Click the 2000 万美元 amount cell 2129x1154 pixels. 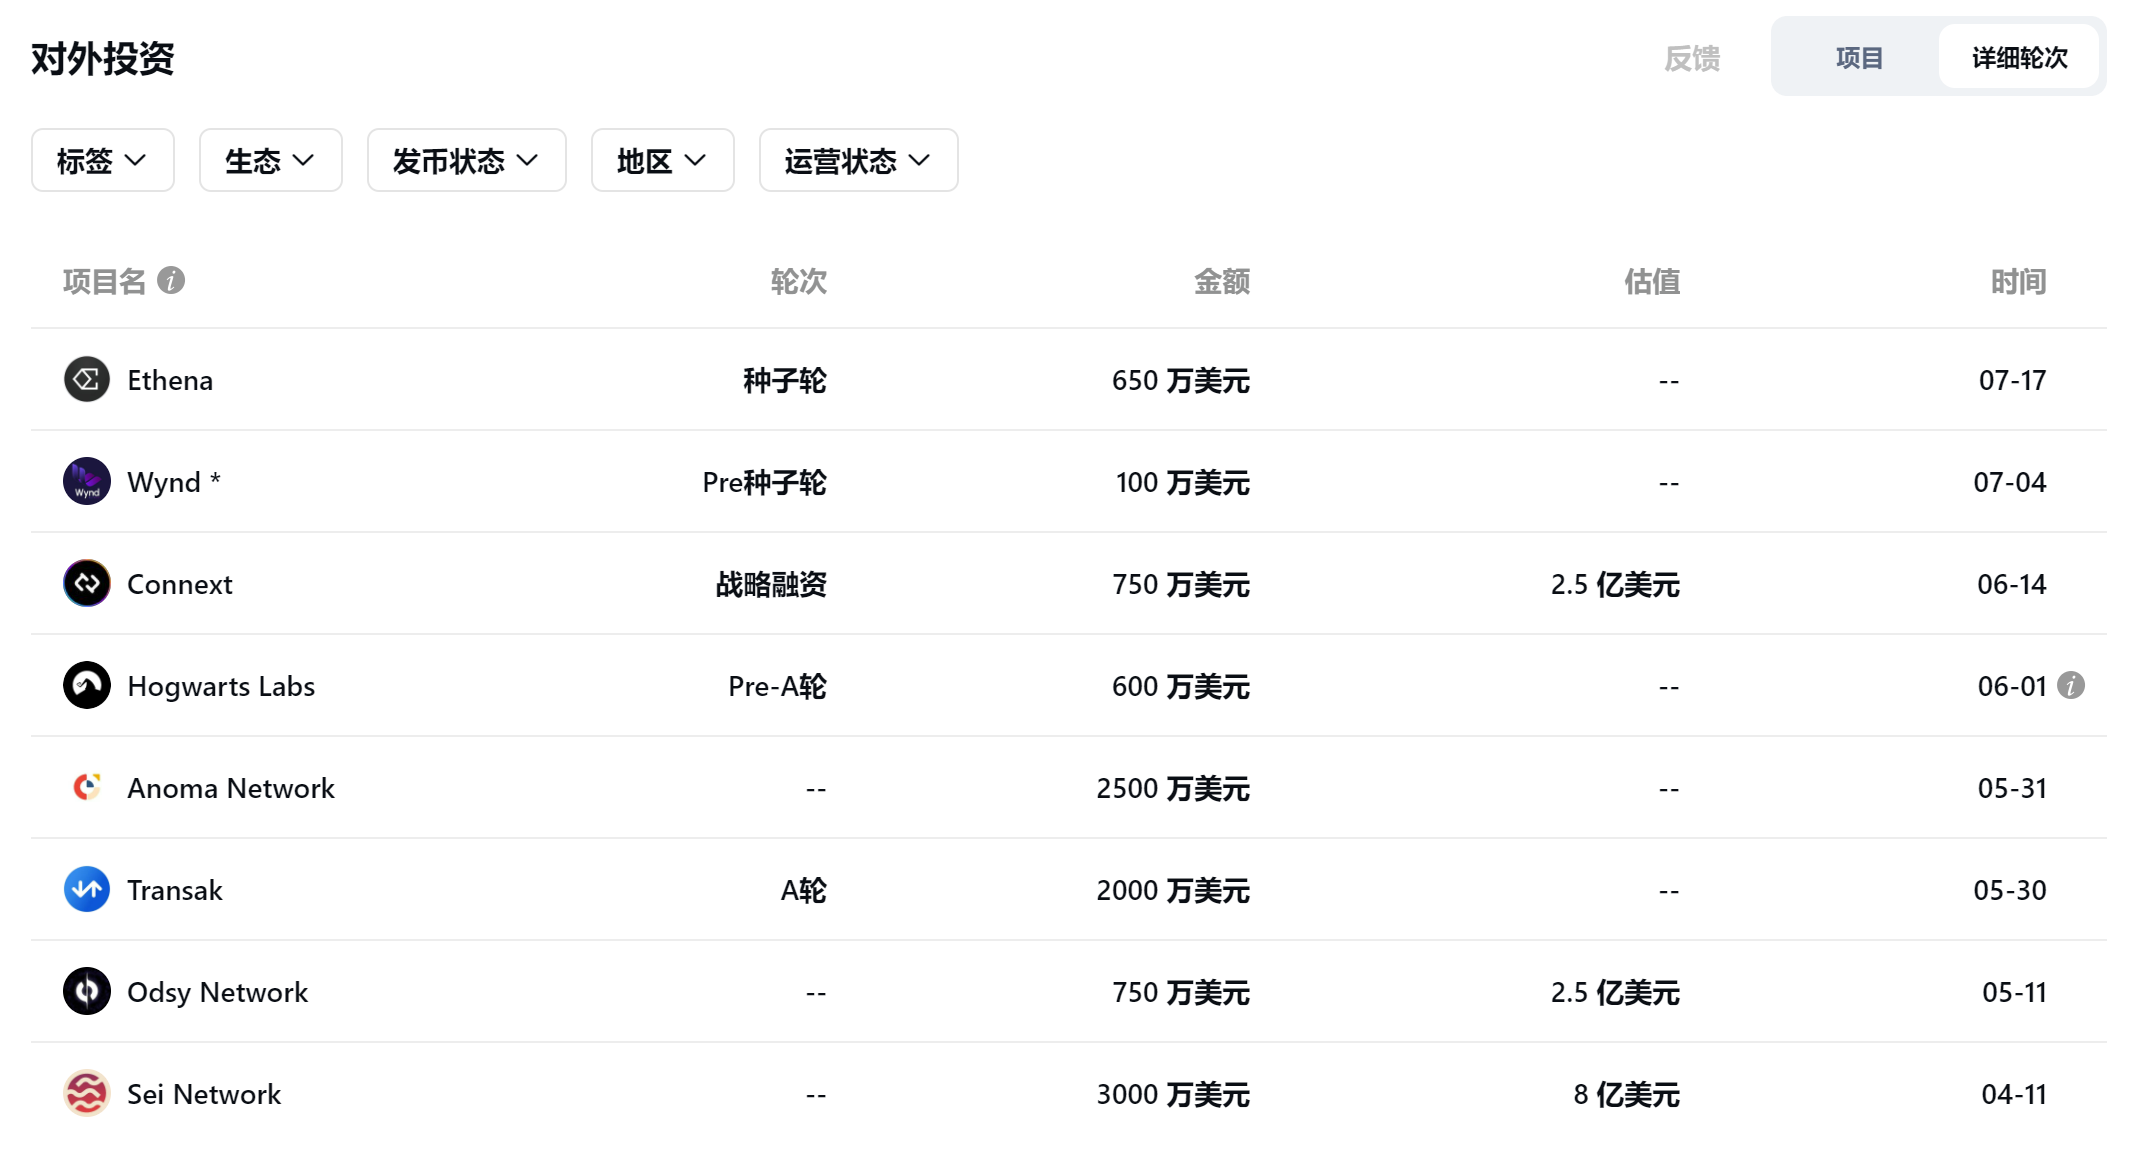tap(1173, 891)
